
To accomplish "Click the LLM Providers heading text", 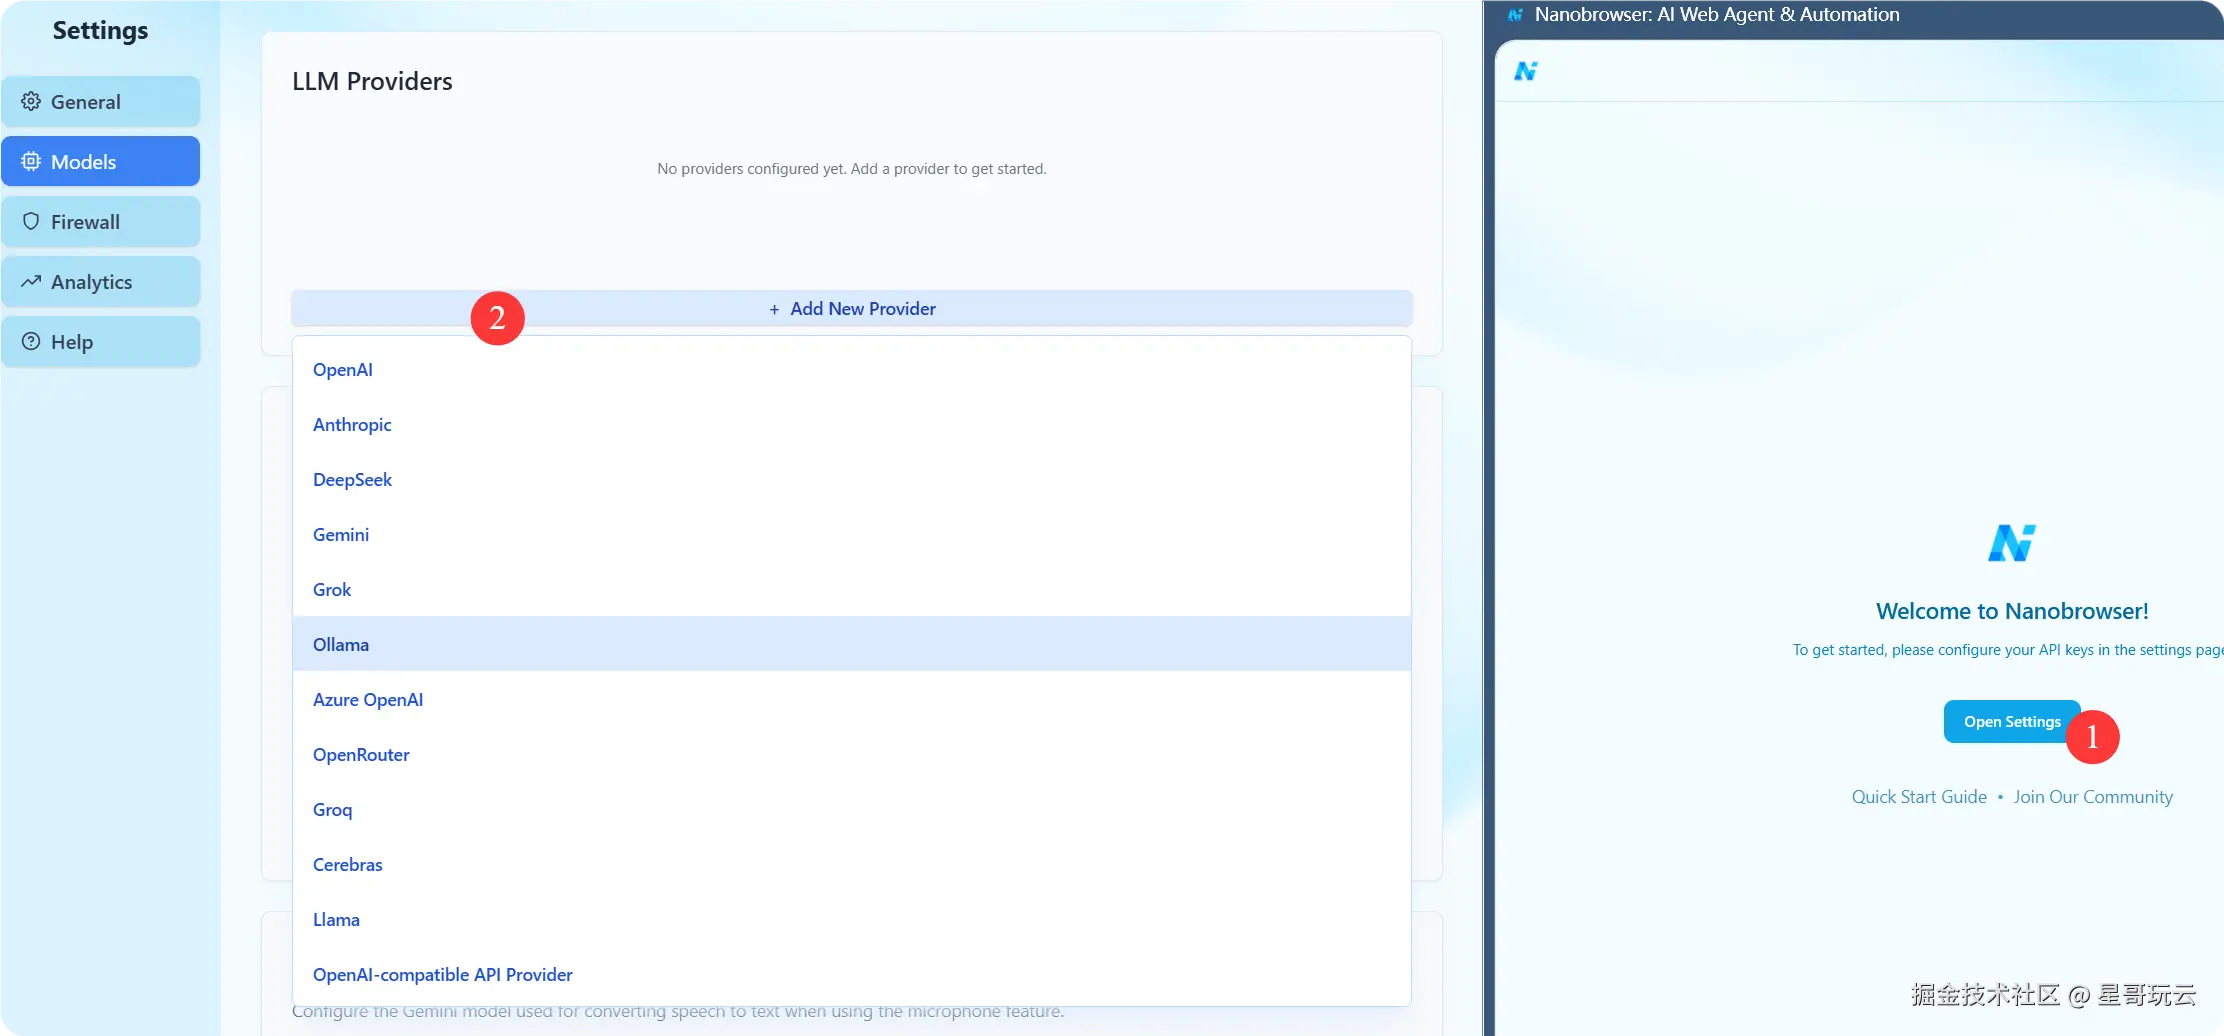I will coord(372,82).
